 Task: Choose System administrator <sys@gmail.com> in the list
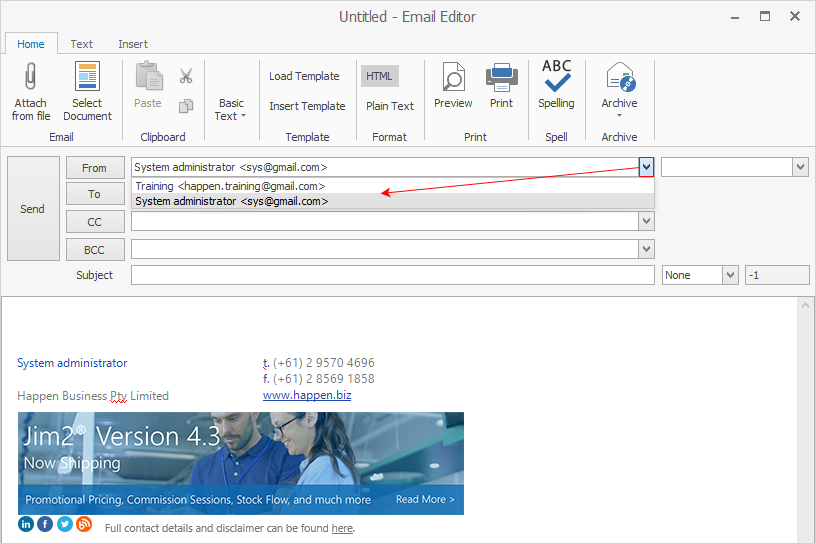(393, 201)
